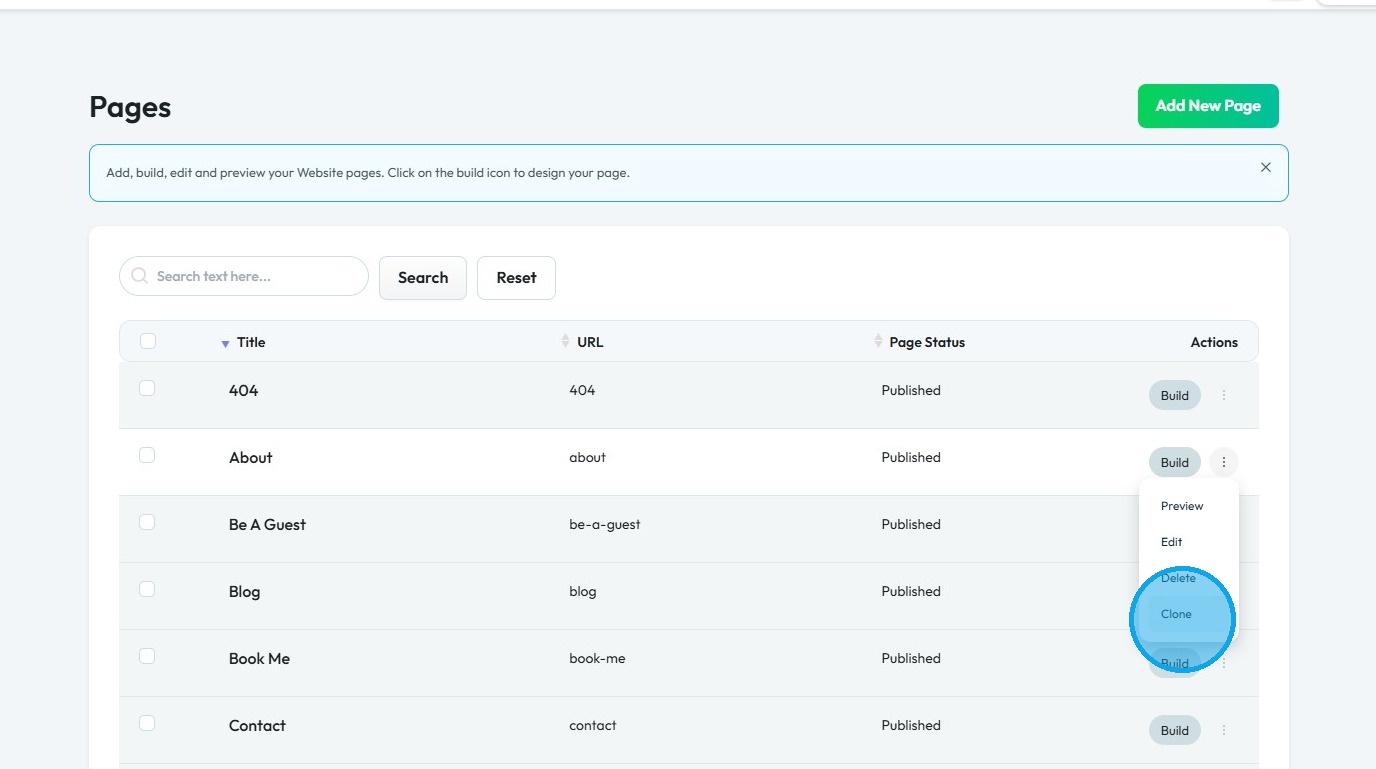Click Delete in the actions menu
The image size is (1376, 769).
tap(1178, 578)
